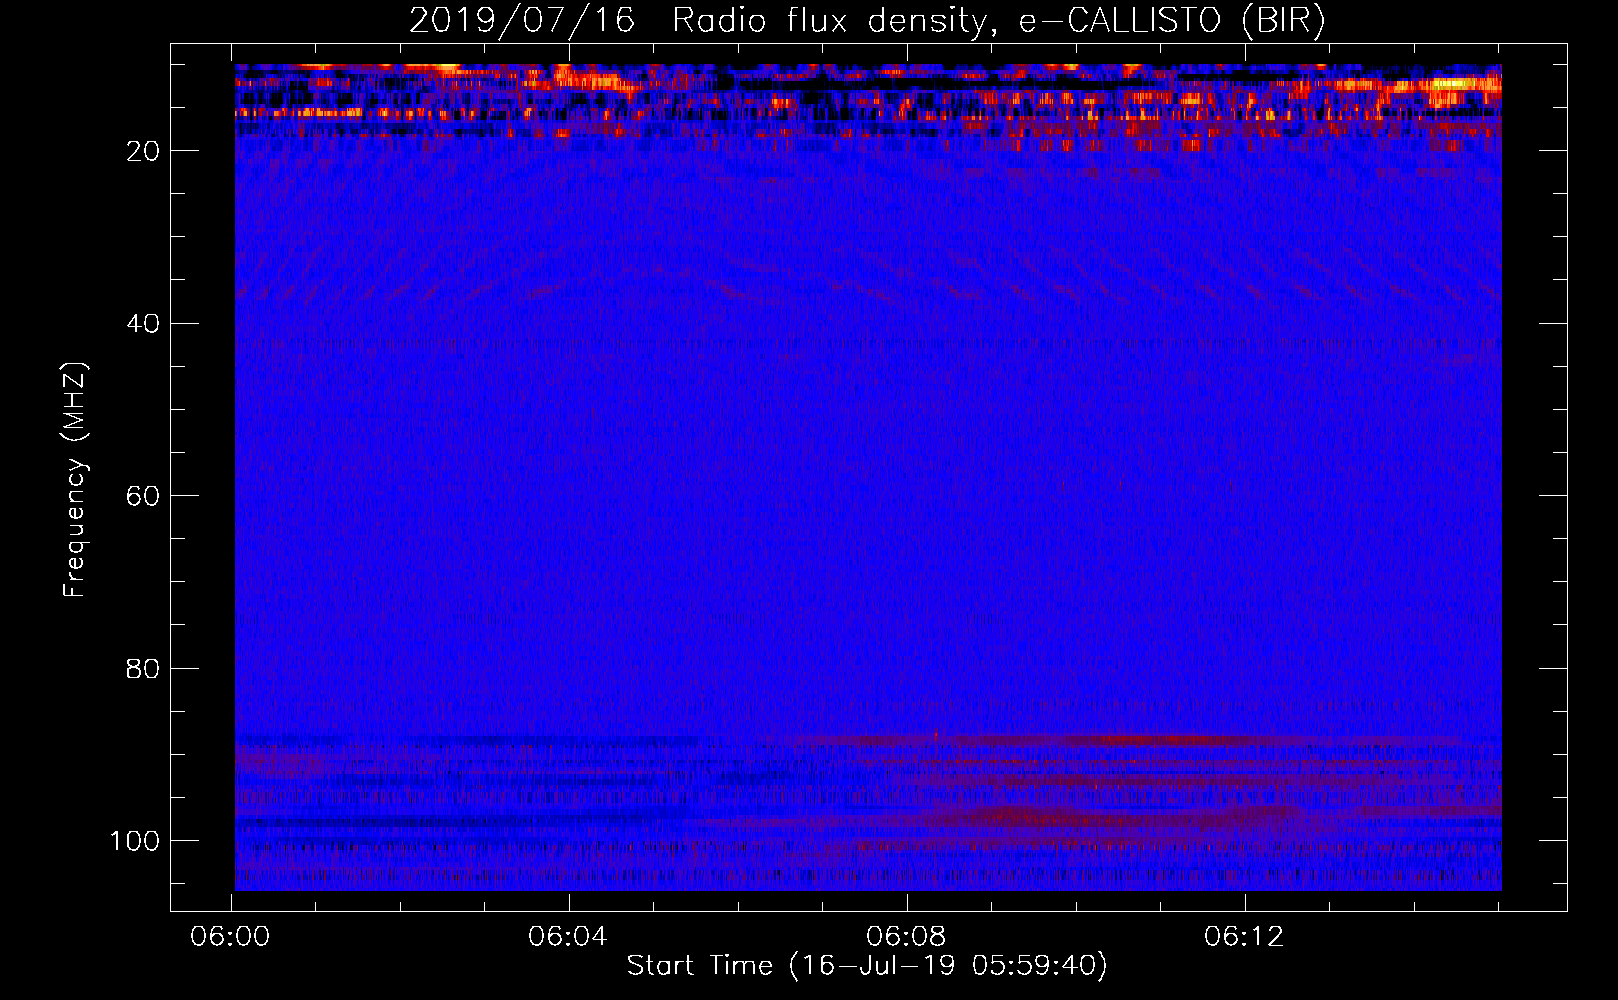The width and height of the screenshot is (1618, 1000).
Task: Click the '80' frequency tick label
Action: tap(143, 668)
